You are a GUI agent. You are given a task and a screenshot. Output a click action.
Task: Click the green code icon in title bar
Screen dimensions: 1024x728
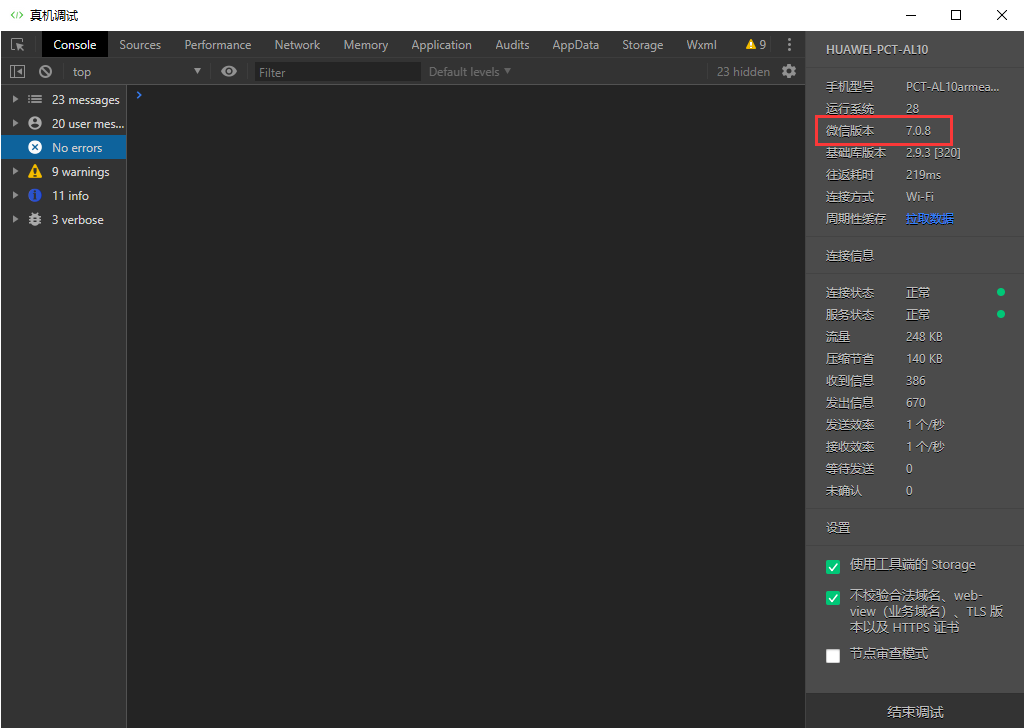17,15
